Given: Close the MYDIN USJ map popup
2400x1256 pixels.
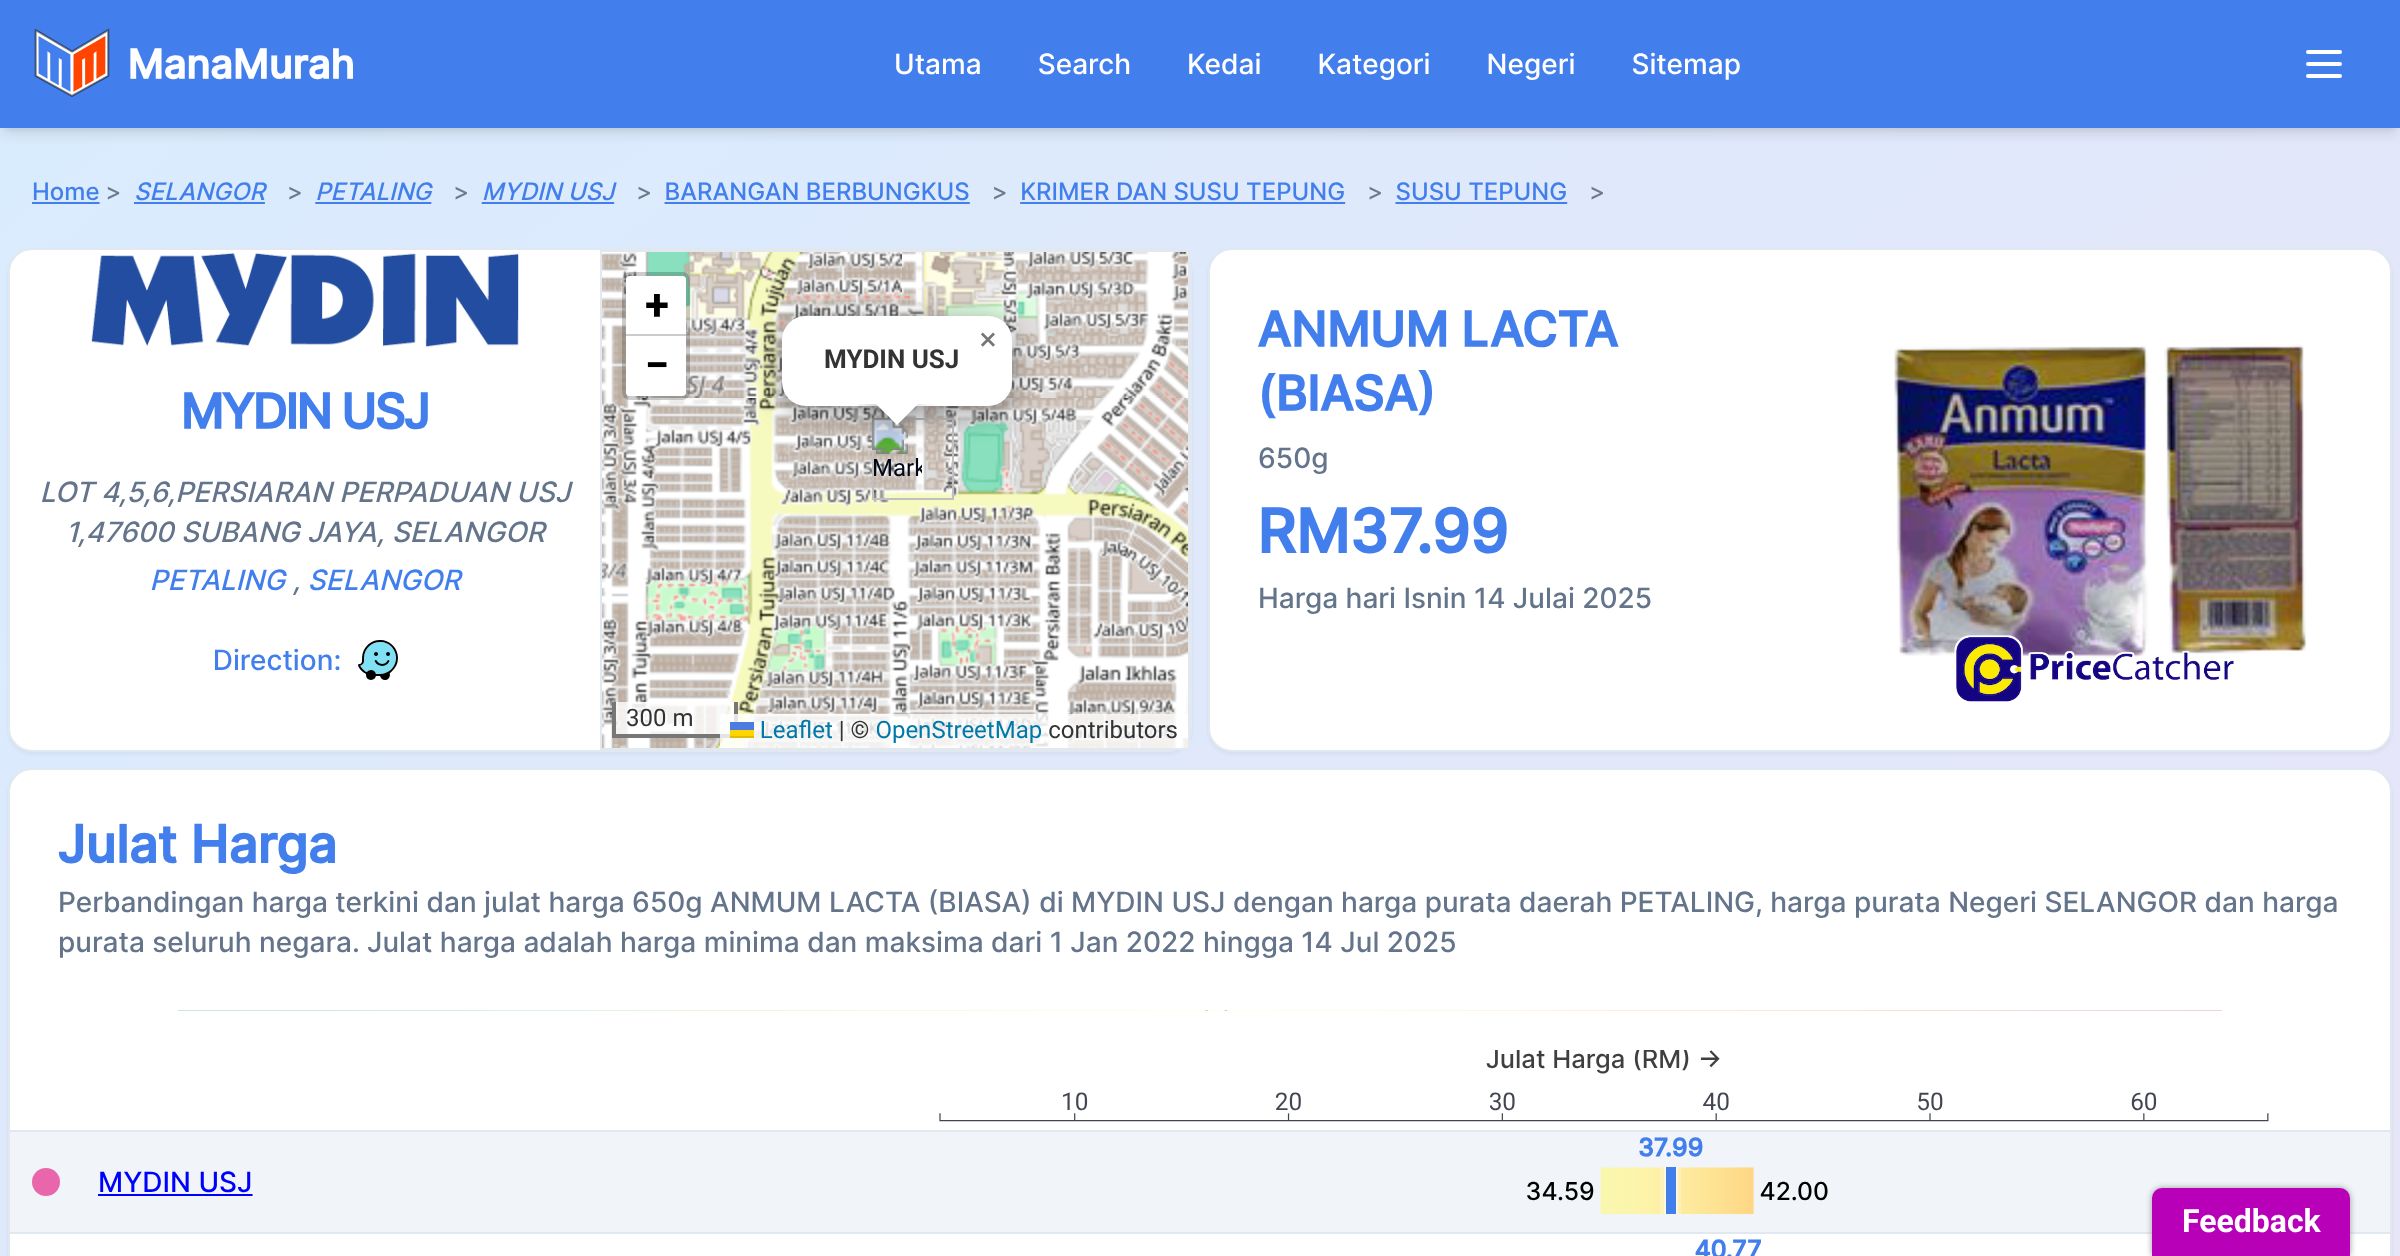Looking at the screenshot, I should tap(987, 340).
